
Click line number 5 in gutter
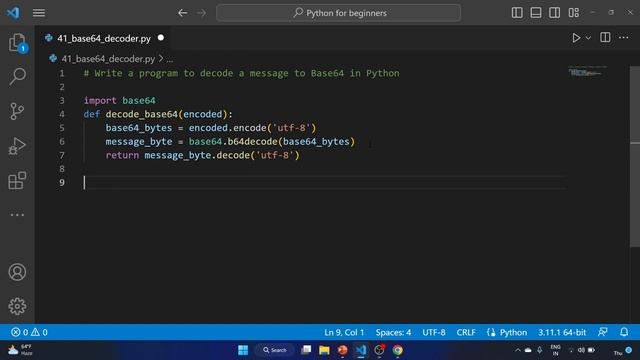click(x=62, y=128)
